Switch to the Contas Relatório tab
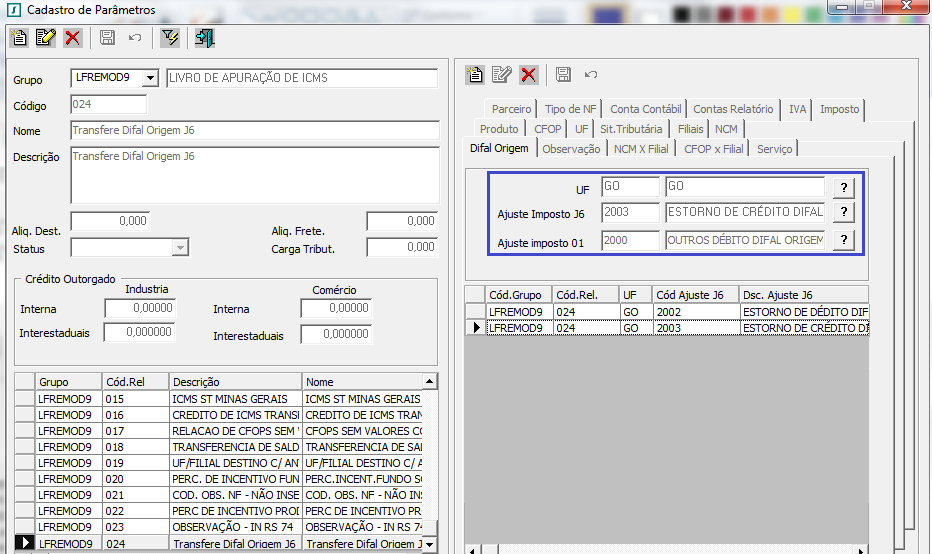The height and width of the screenshot is (554, 932). click(x=733, y=109)
